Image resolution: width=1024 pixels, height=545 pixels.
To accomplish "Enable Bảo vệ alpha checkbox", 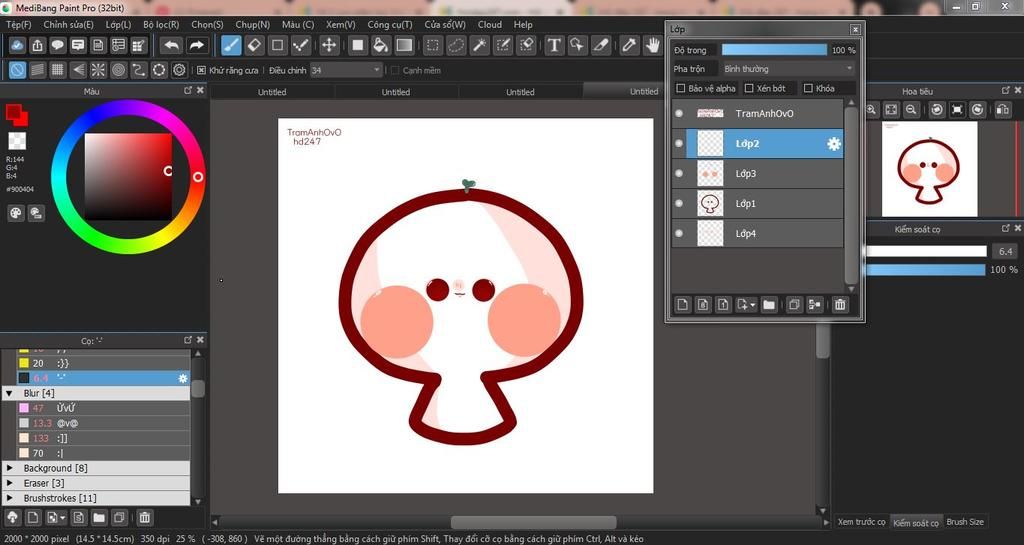I will tap(680, 88).
